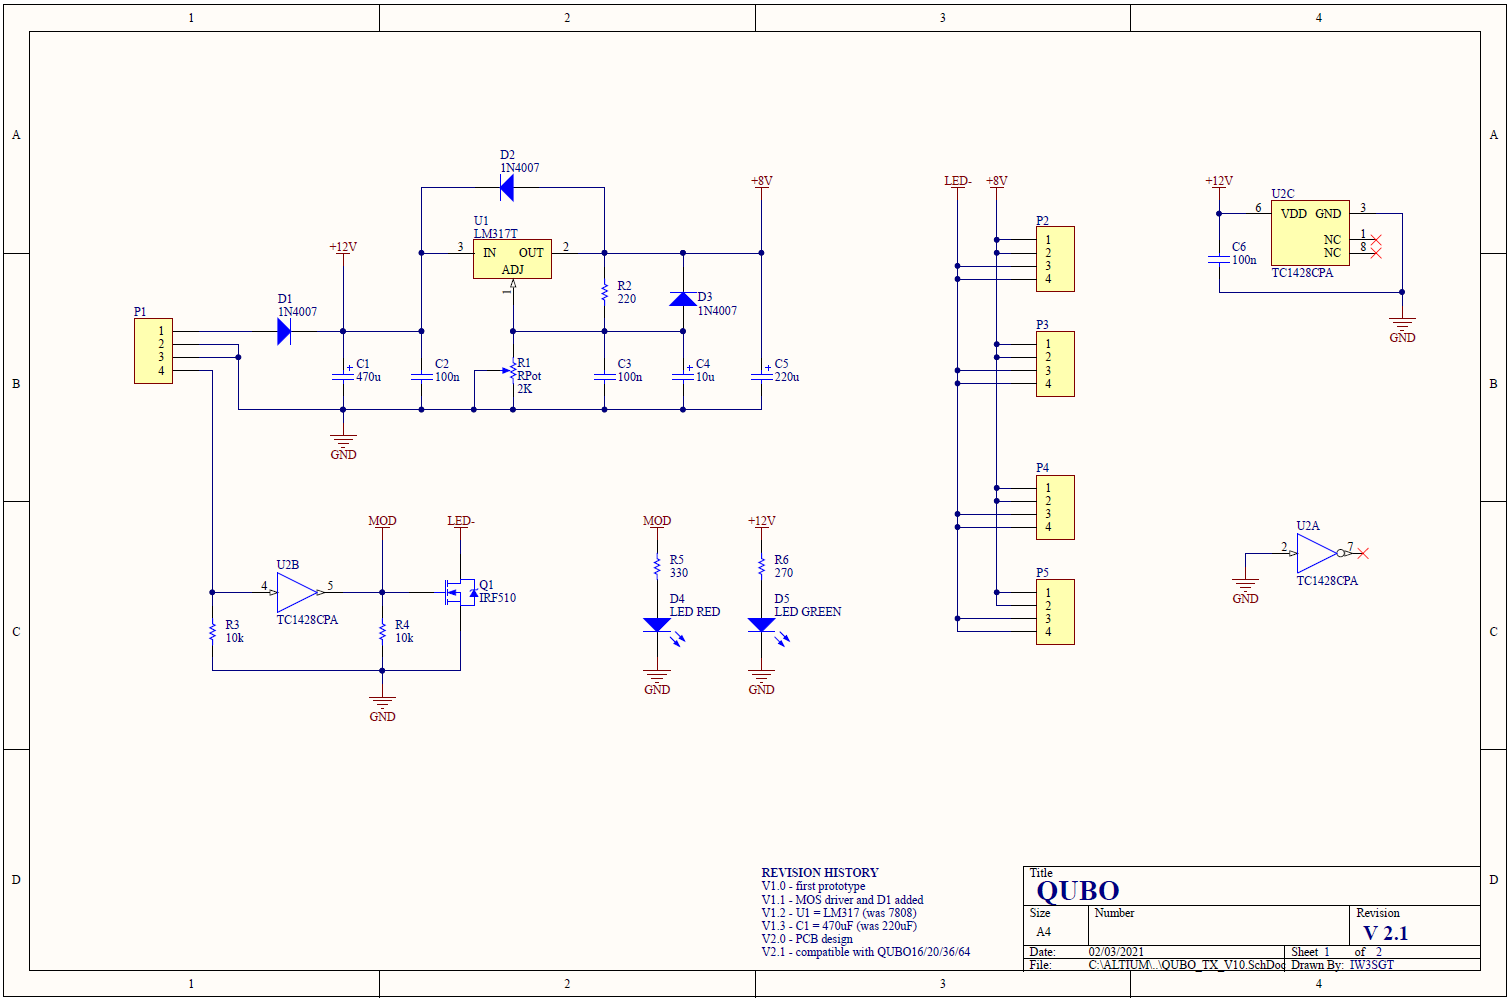Select resistor R2 220 symbol
Image resolution: width=1511 pixels, height=1001 pixels.
[605, 292]
